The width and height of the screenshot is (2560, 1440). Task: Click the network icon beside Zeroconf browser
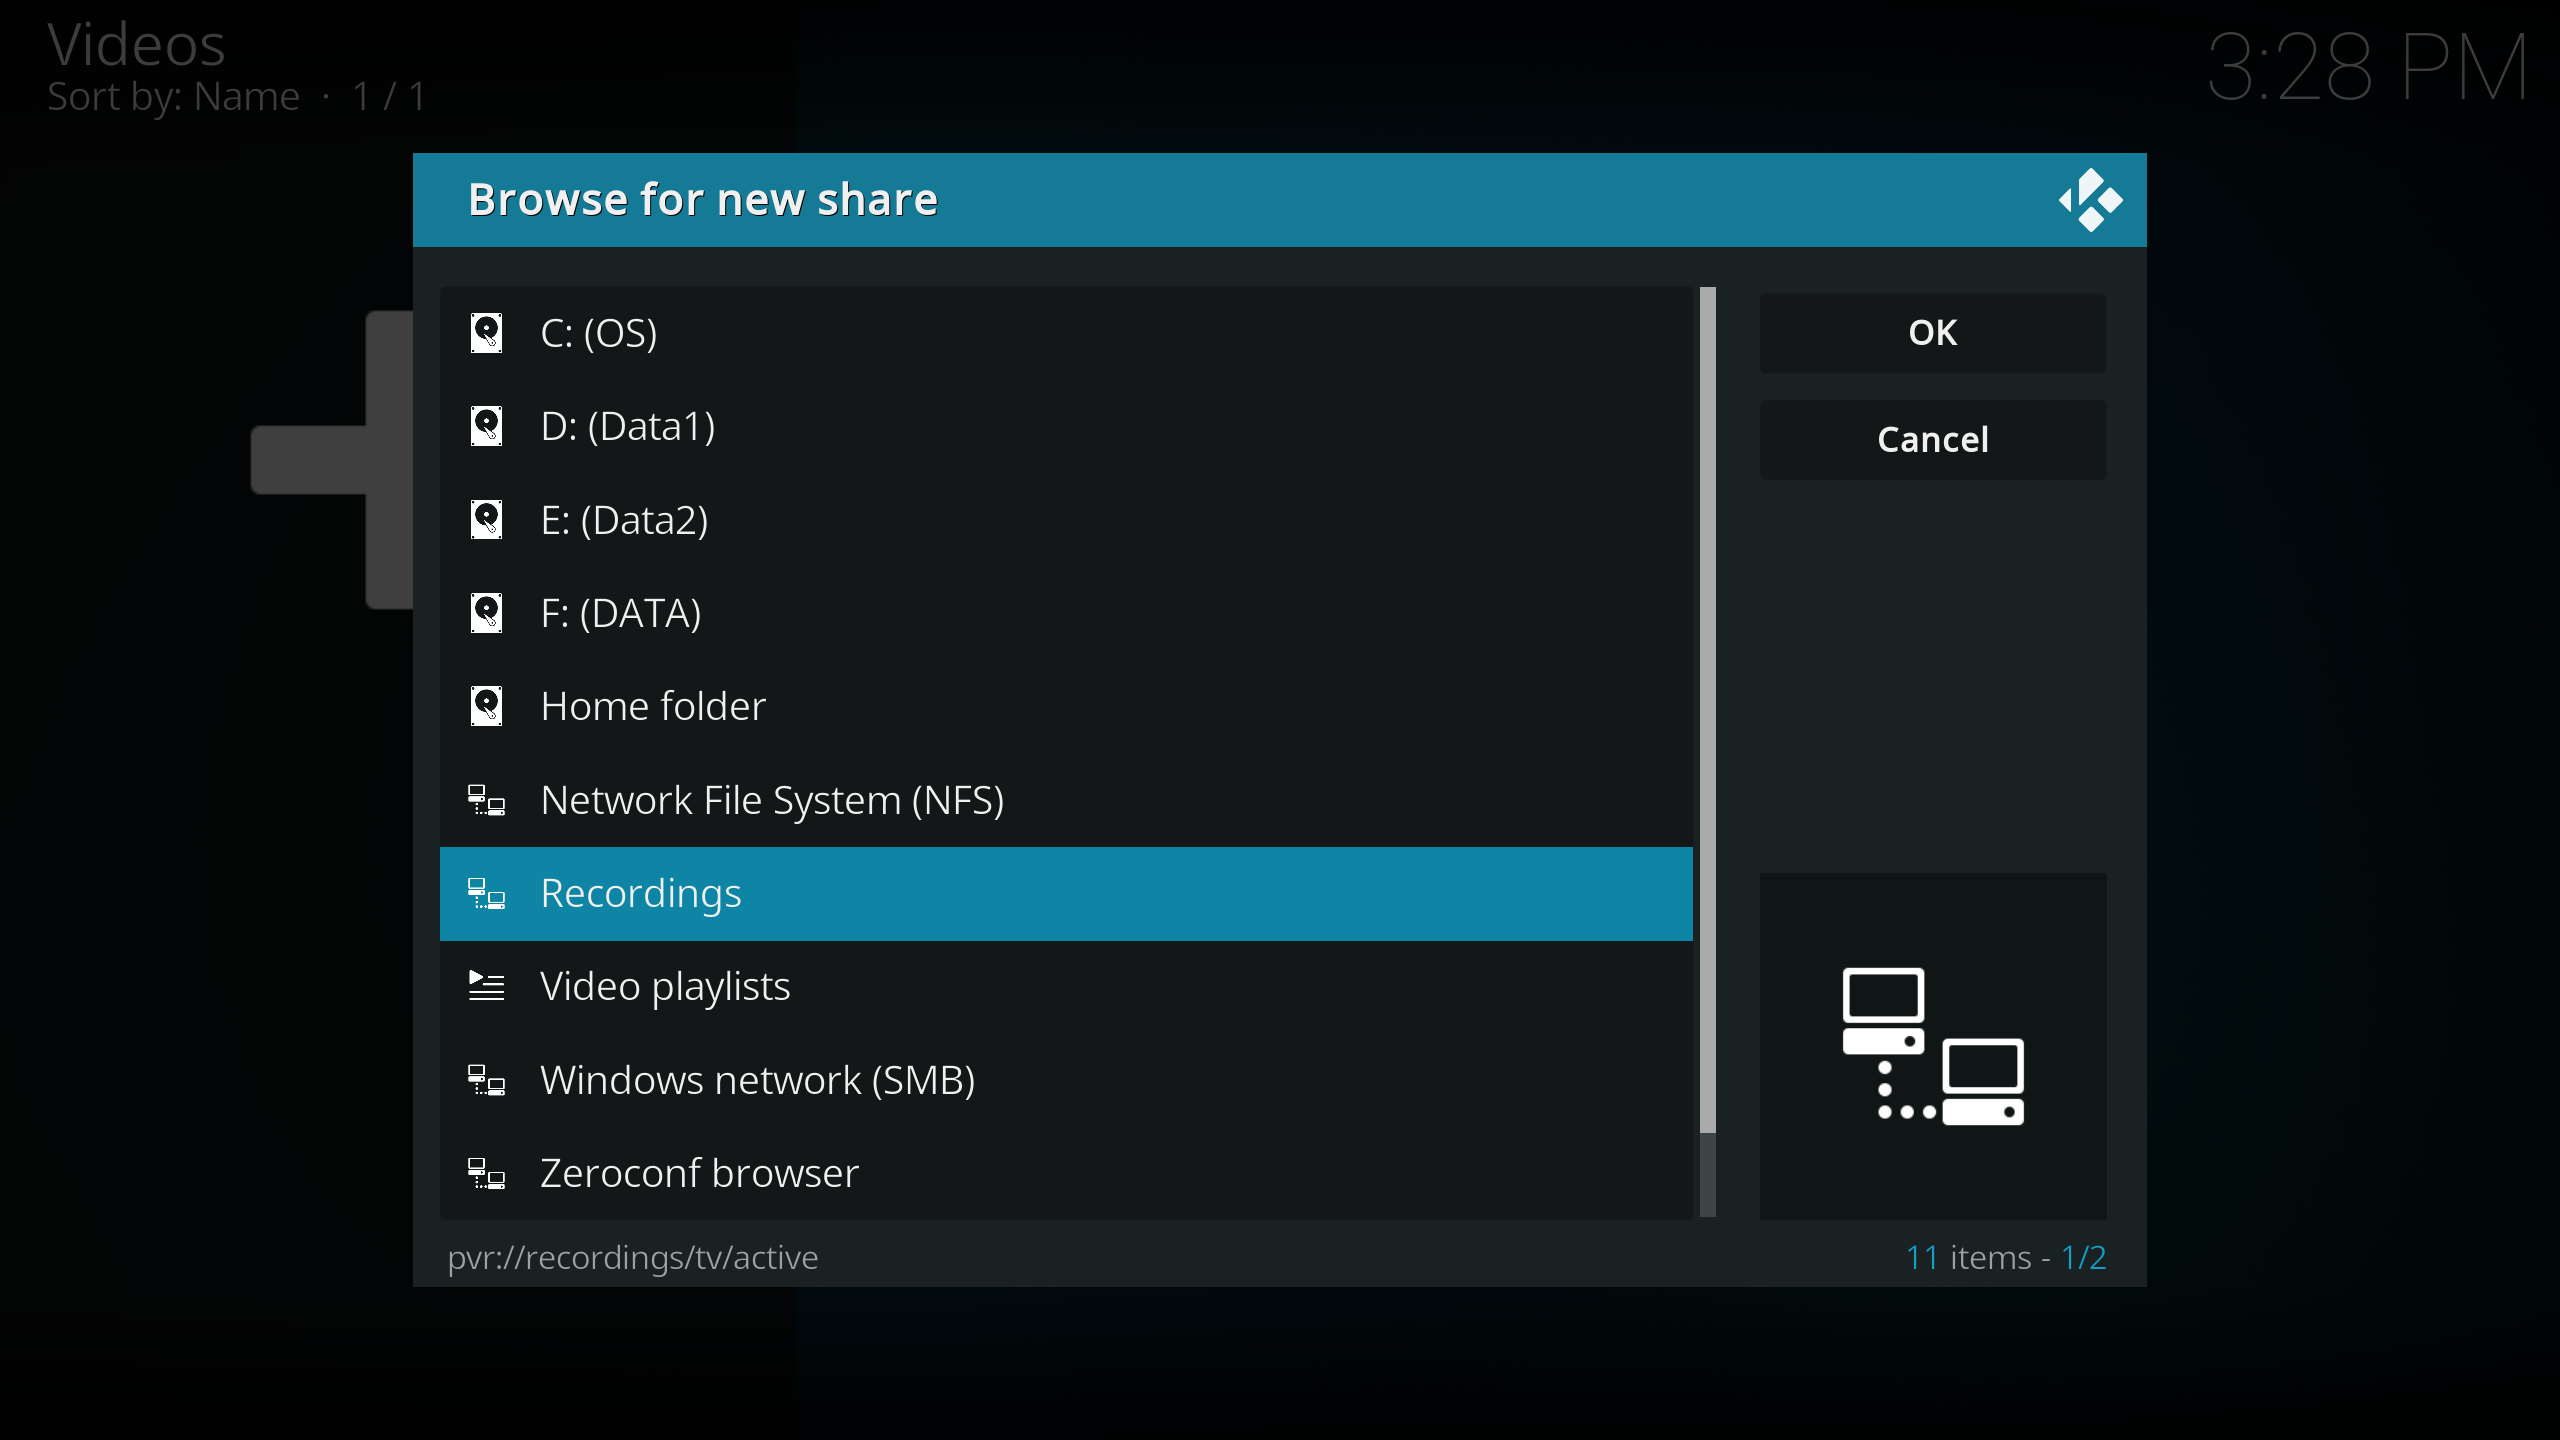[487, 1173]
